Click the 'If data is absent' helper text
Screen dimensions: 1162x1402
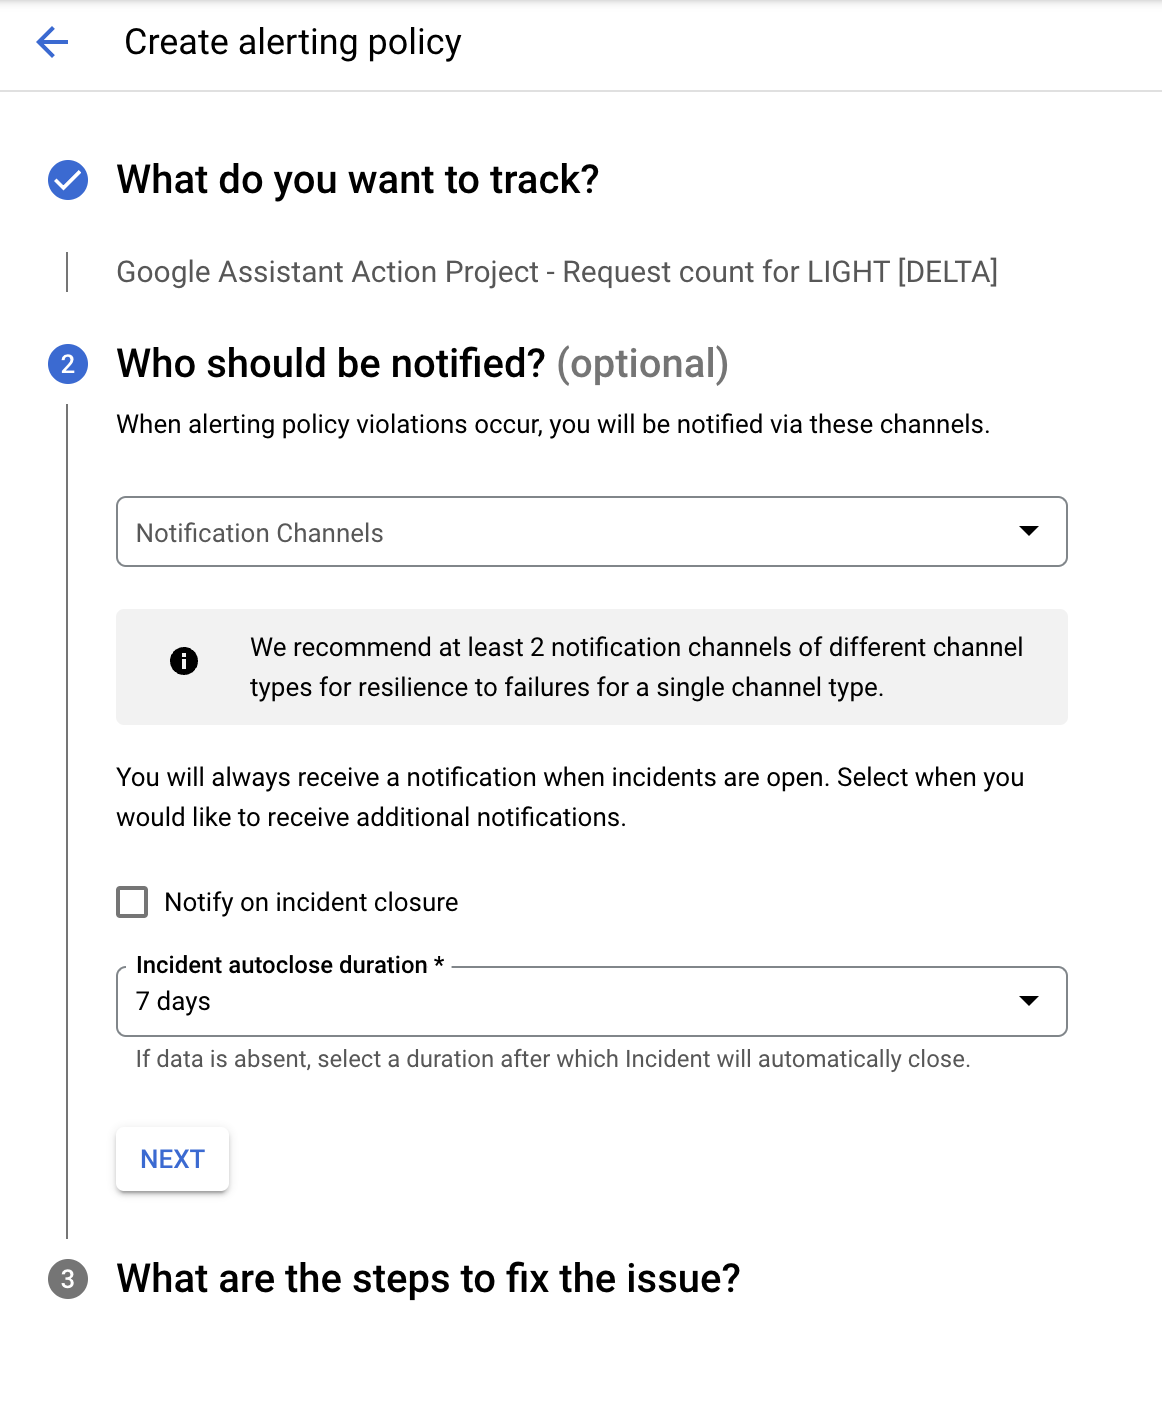553,1059
